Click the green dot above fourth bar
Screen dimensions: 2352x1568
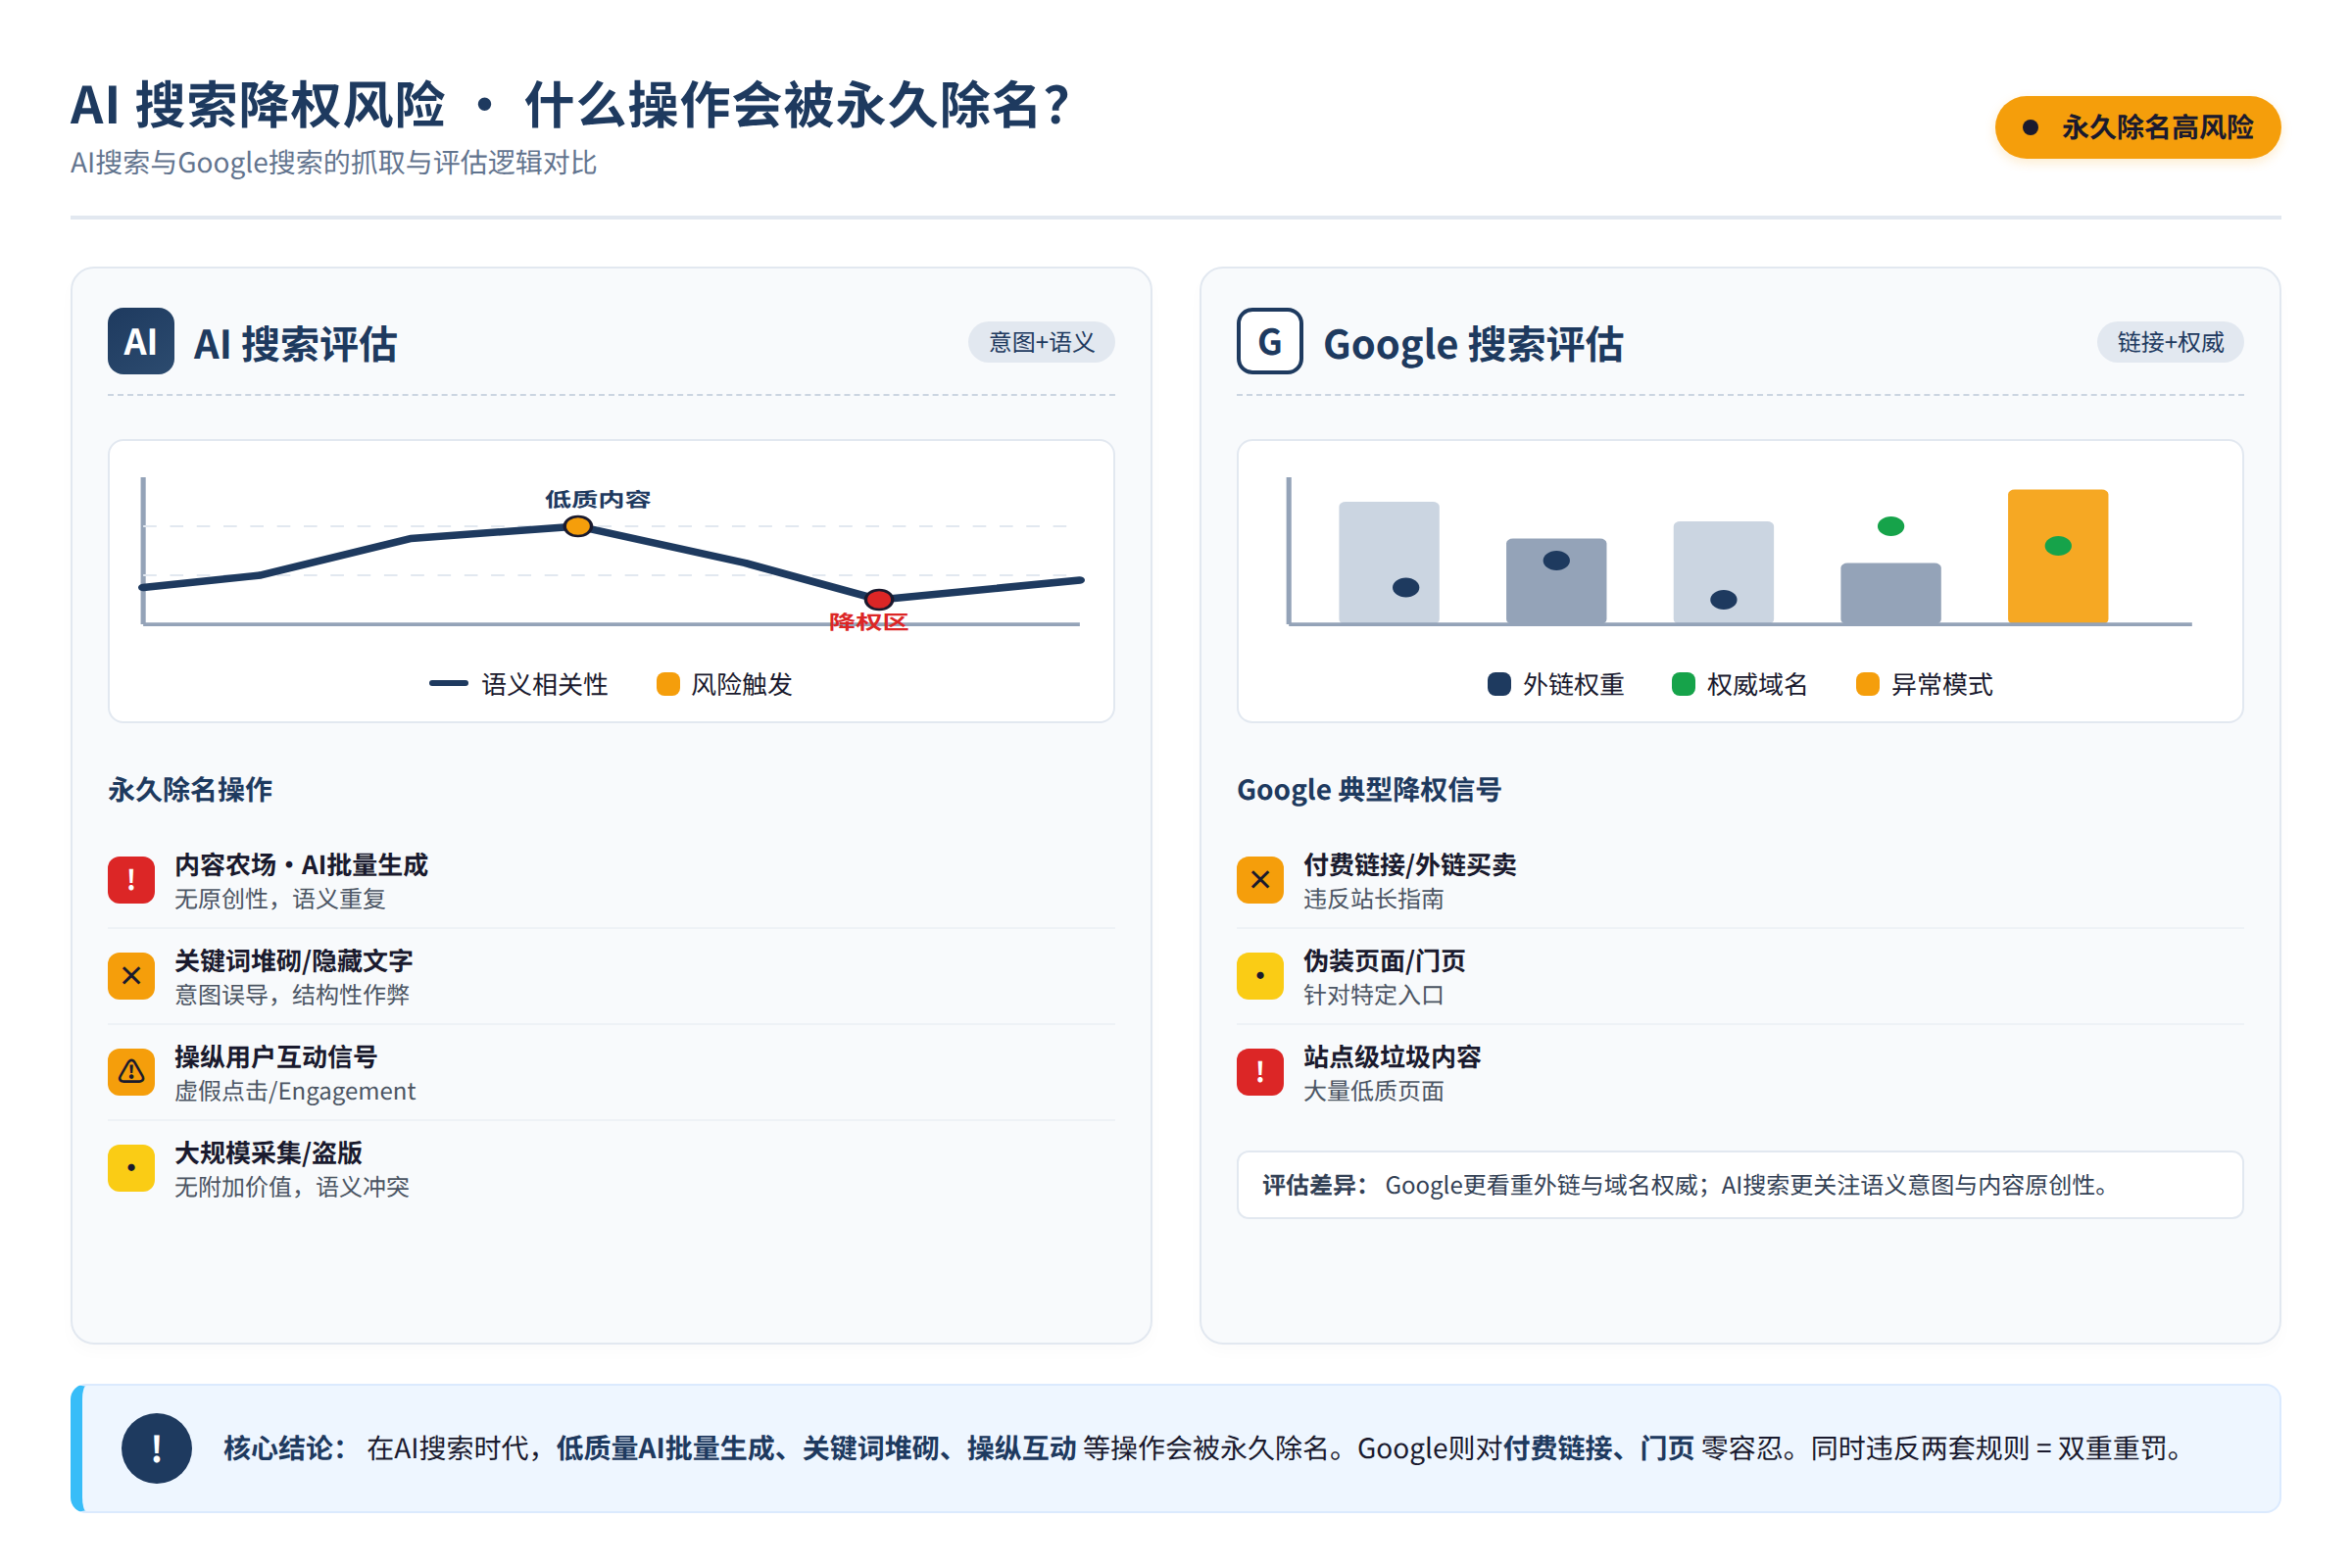(x=1891, y=526)
